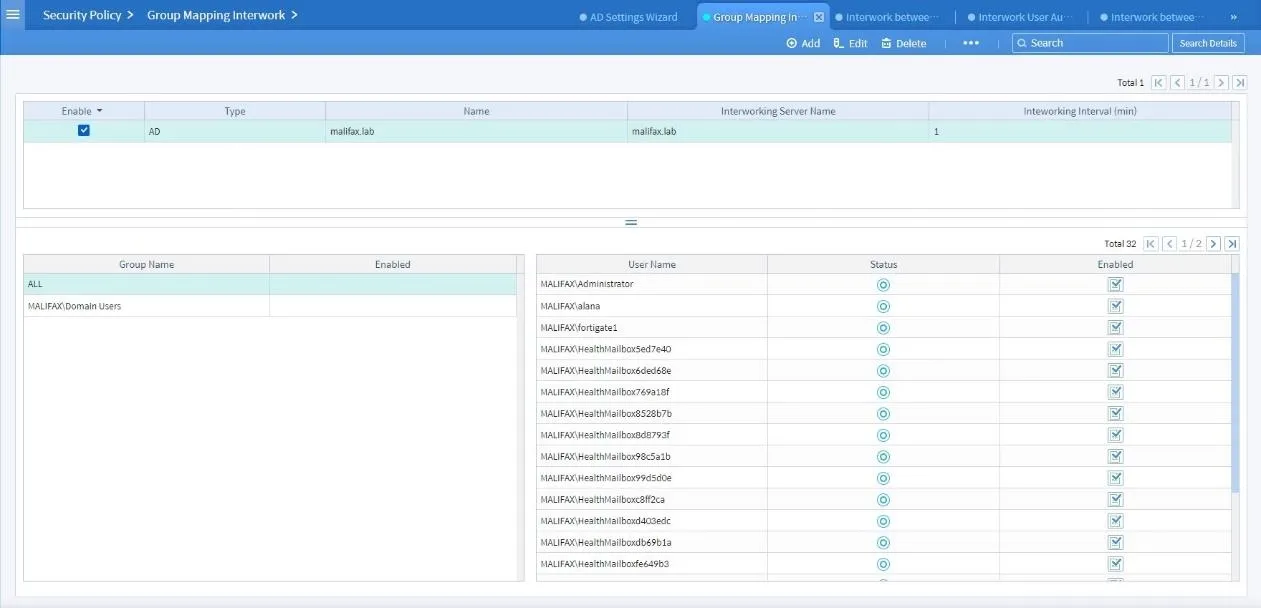The image size is (1261, 608).
Task: Click the hamburger menu icon top left
Action: click(14, 14)
